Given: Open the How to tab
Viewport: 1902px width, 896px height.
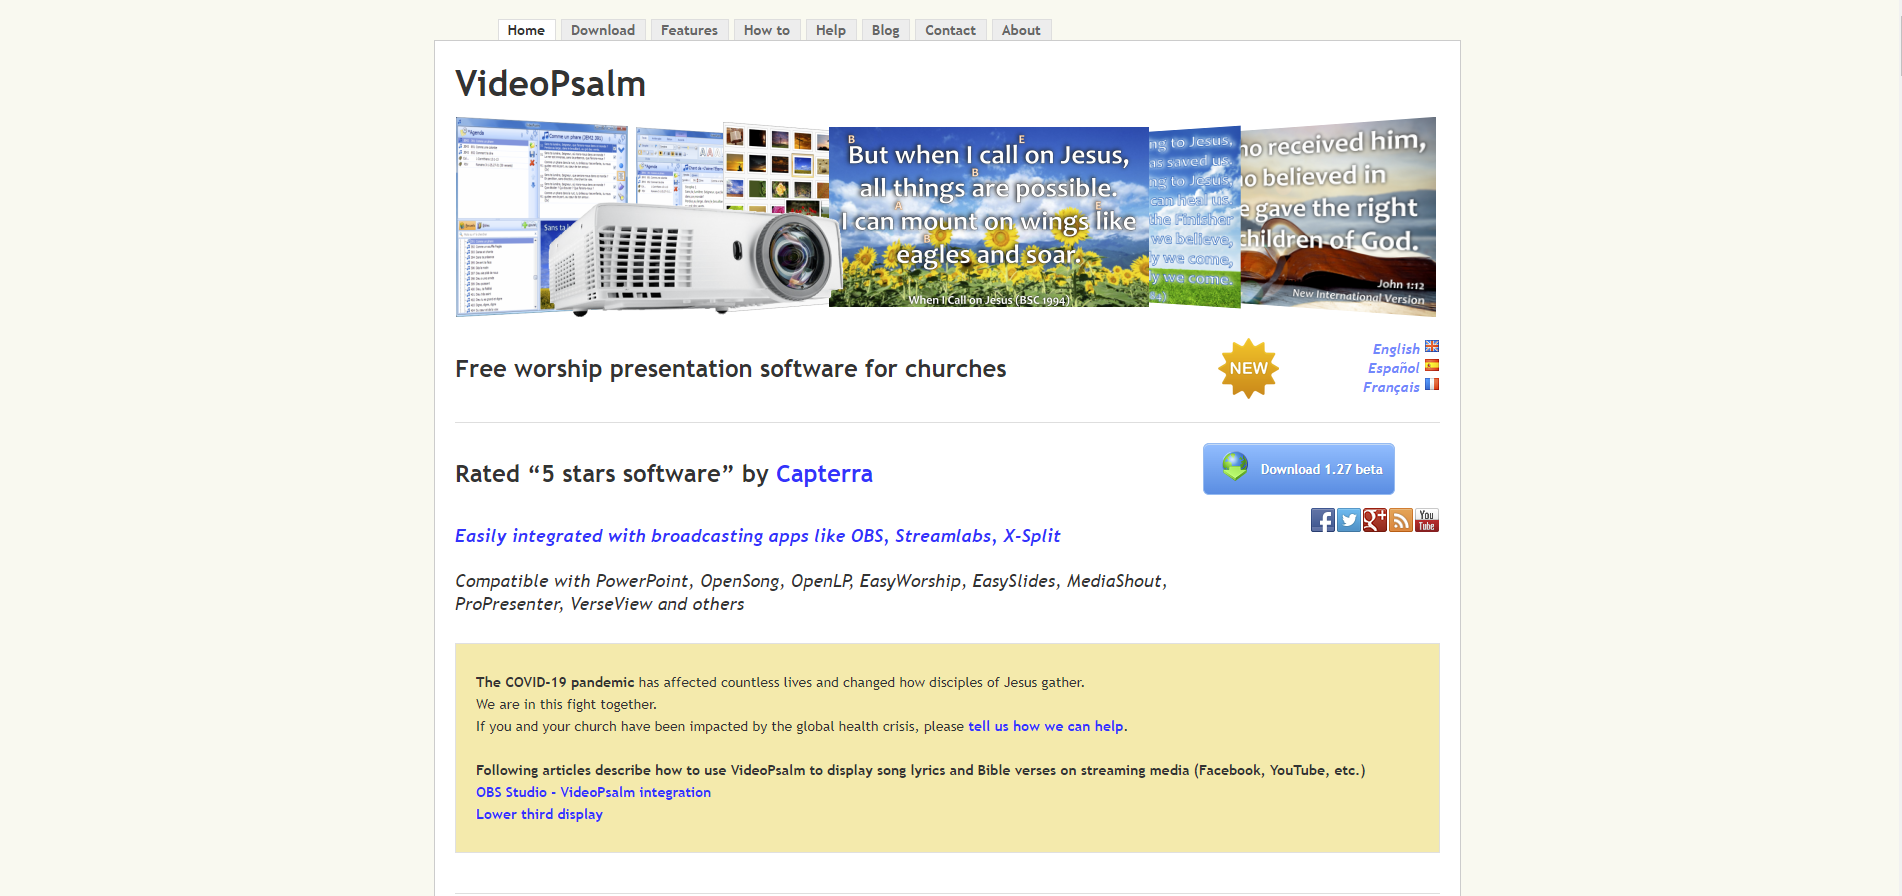Looking at the screenshot, I should click(x=767, y=30).
